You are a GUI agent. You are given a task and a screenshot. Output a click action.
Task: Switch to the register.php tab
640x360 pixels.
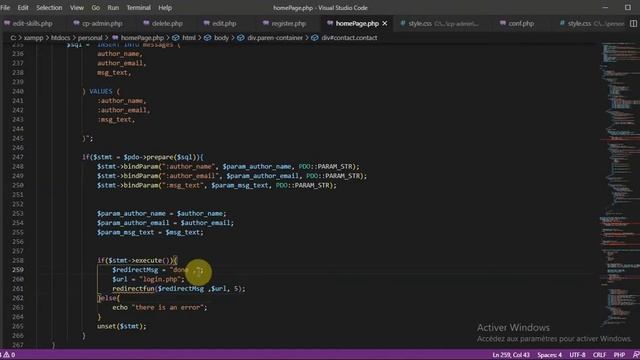pyautogui.click(x=288, y=24)
